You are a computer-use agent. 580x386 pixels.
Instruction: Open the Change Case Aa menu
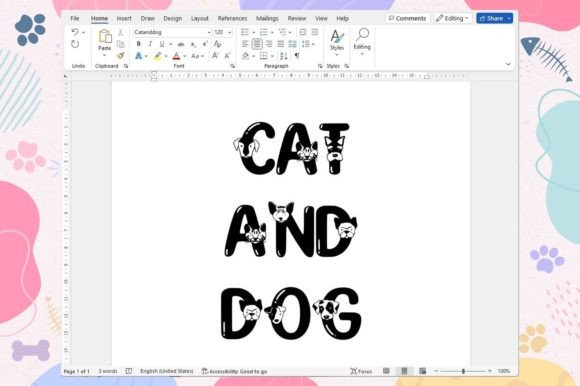pyautogui.click(x=198, y=56)
